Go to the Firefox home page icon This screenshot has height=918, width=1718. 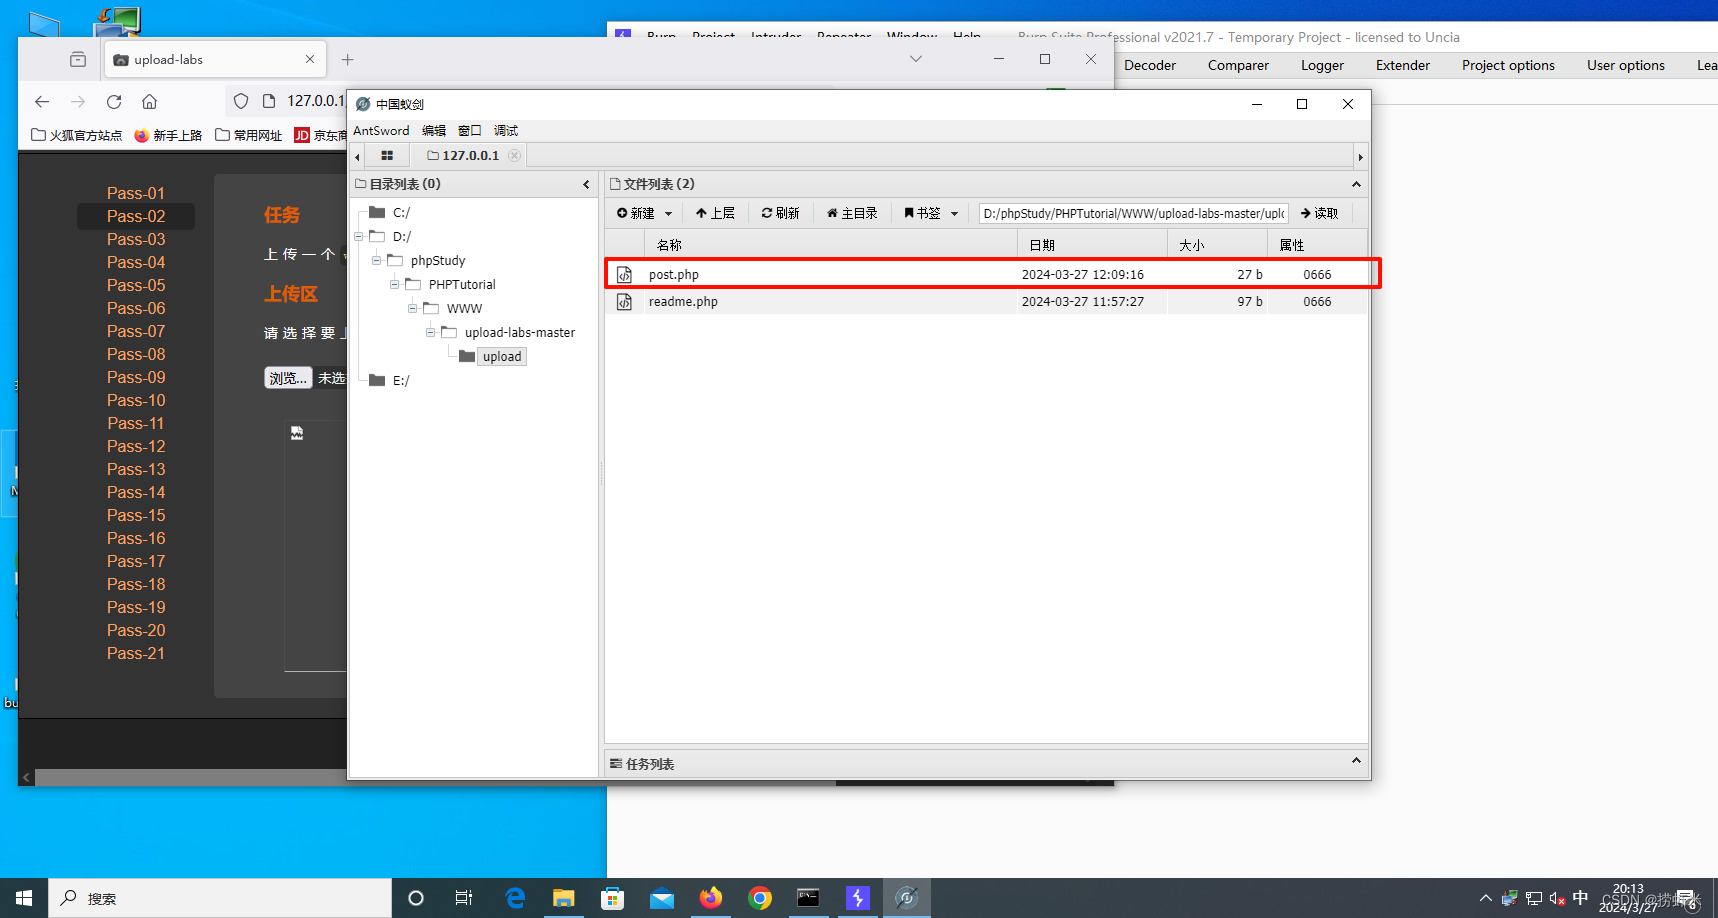[x=150, y=102]
